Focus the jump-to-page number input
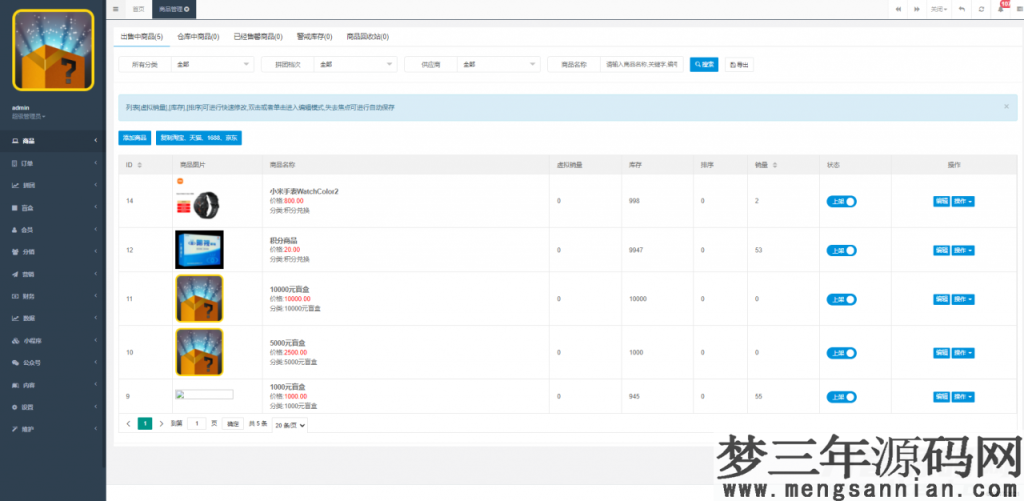The height and width of the screenshot is (501, 1024). coord(197,424)
